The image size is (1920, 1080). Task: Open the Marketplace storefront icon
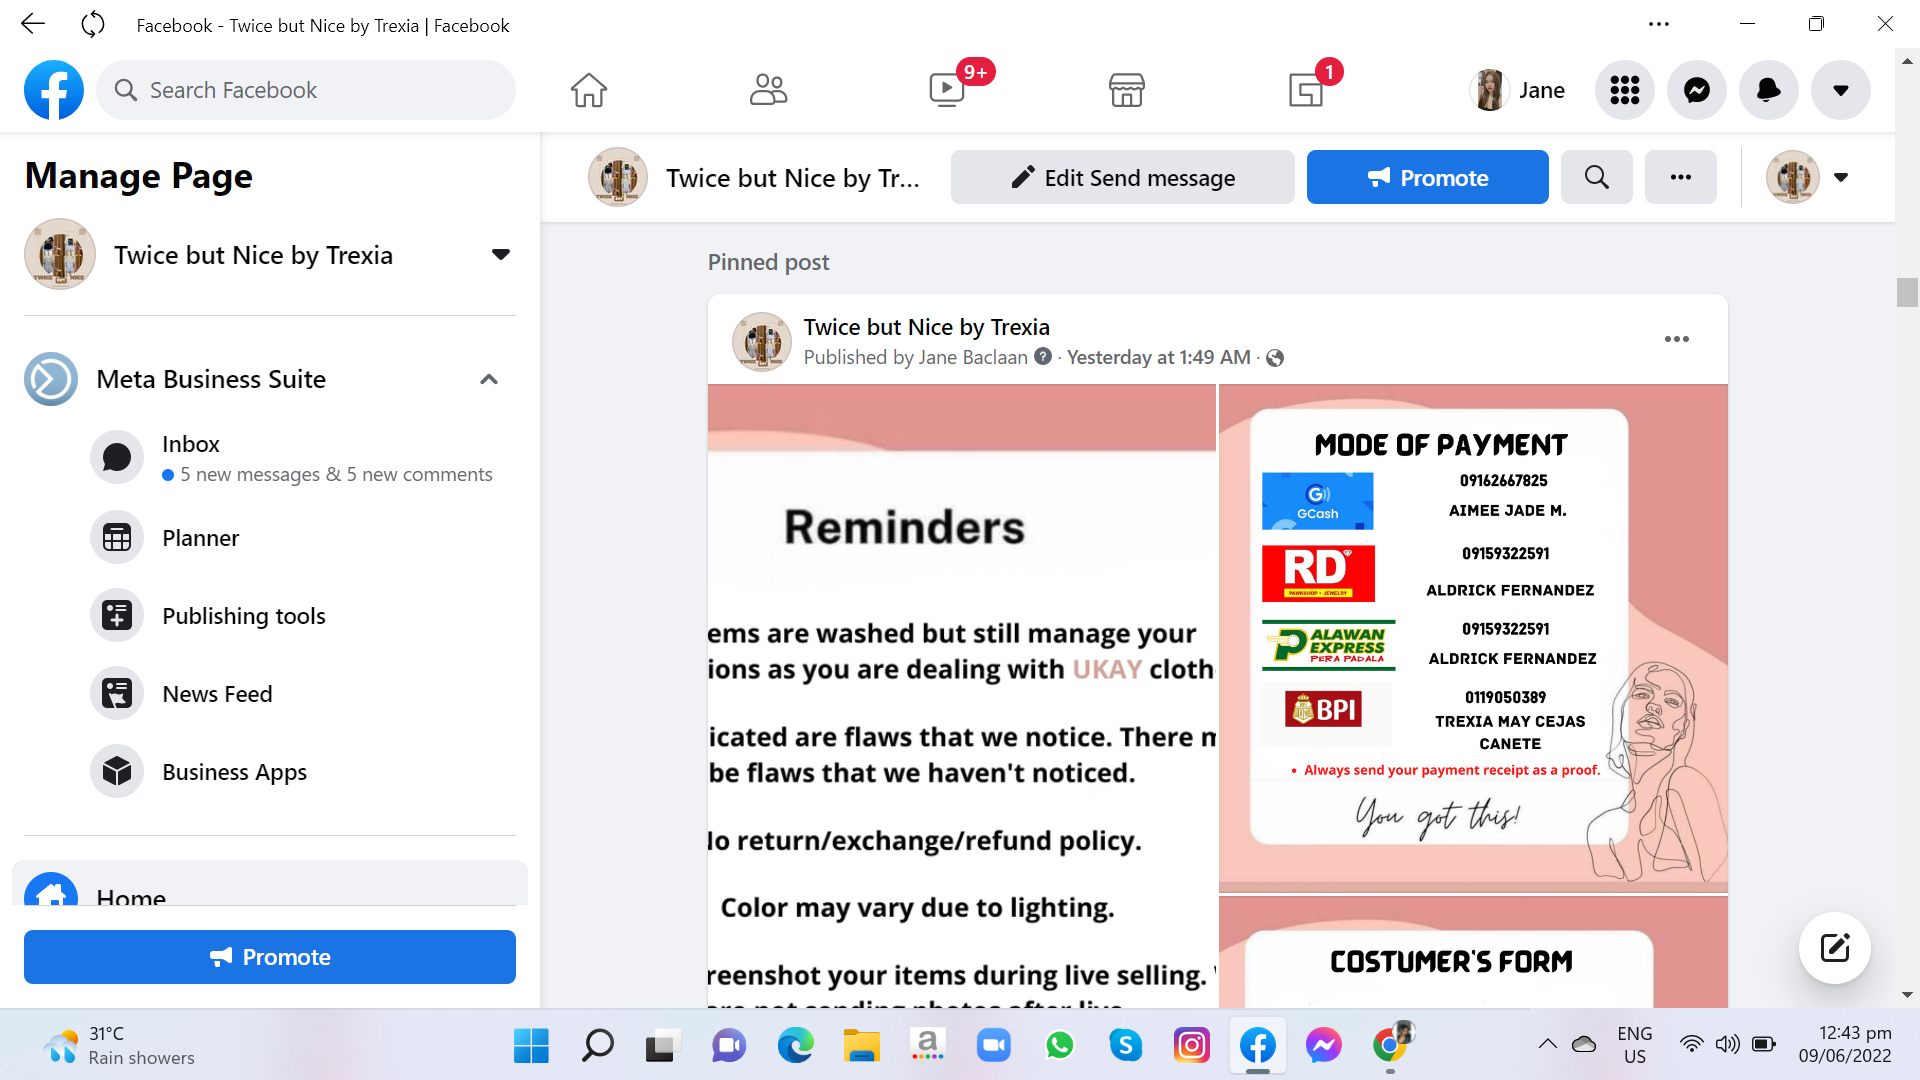[1126, 90]
